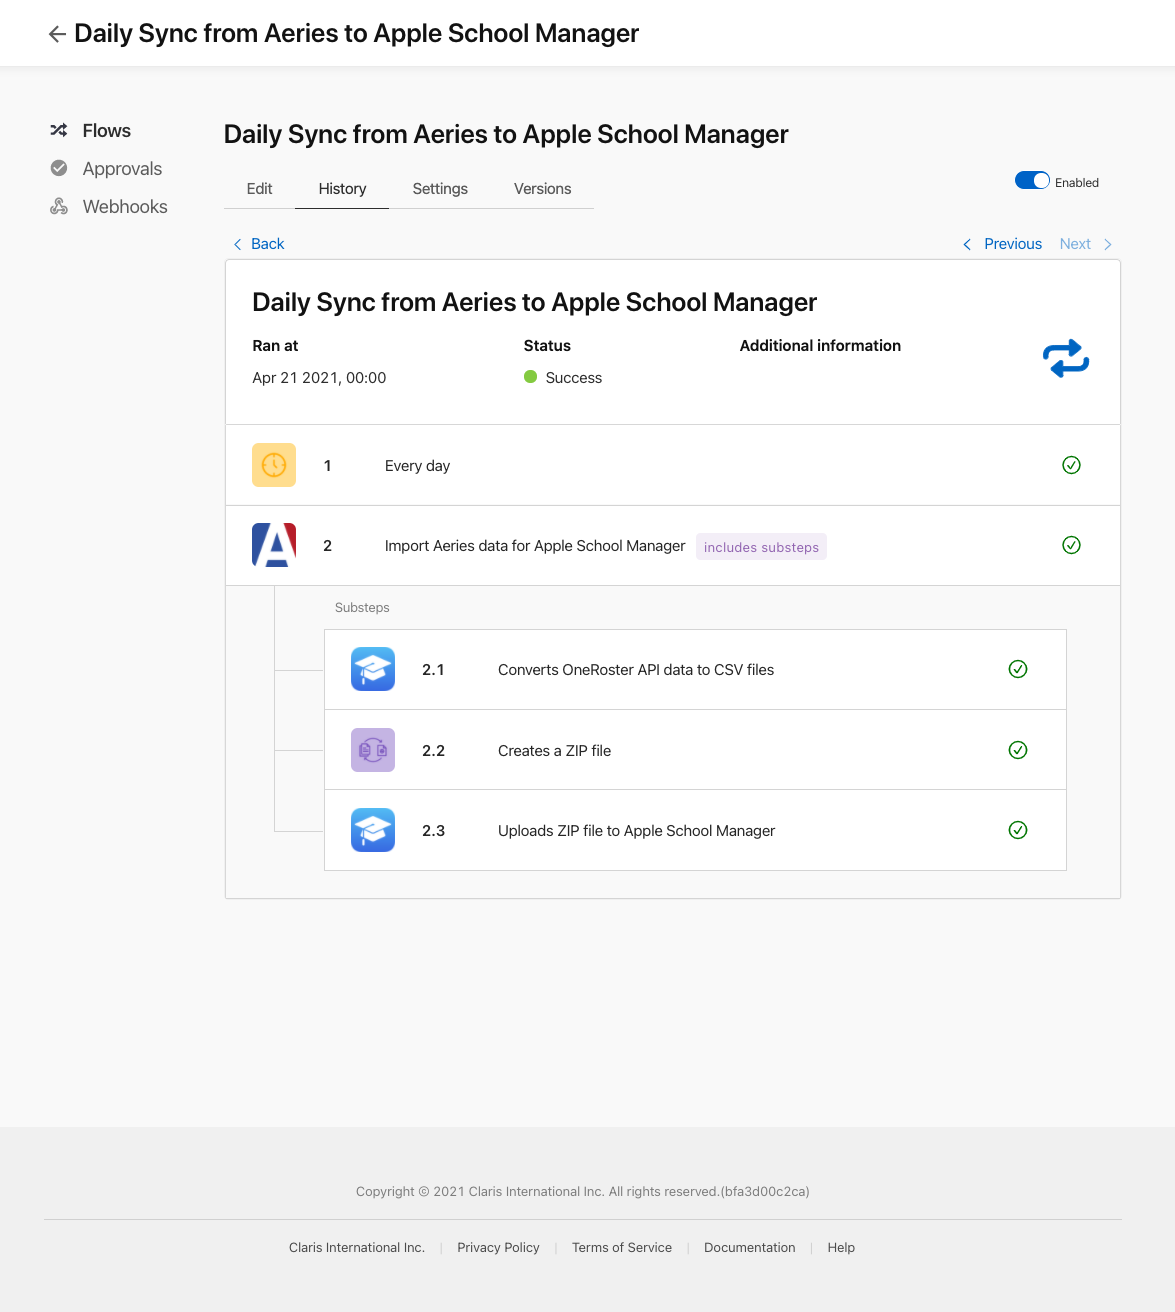Click the back arrow in the page header
Image resolution: width=1175 pixels, height=1312 pixels.
[x=57, y=33]
